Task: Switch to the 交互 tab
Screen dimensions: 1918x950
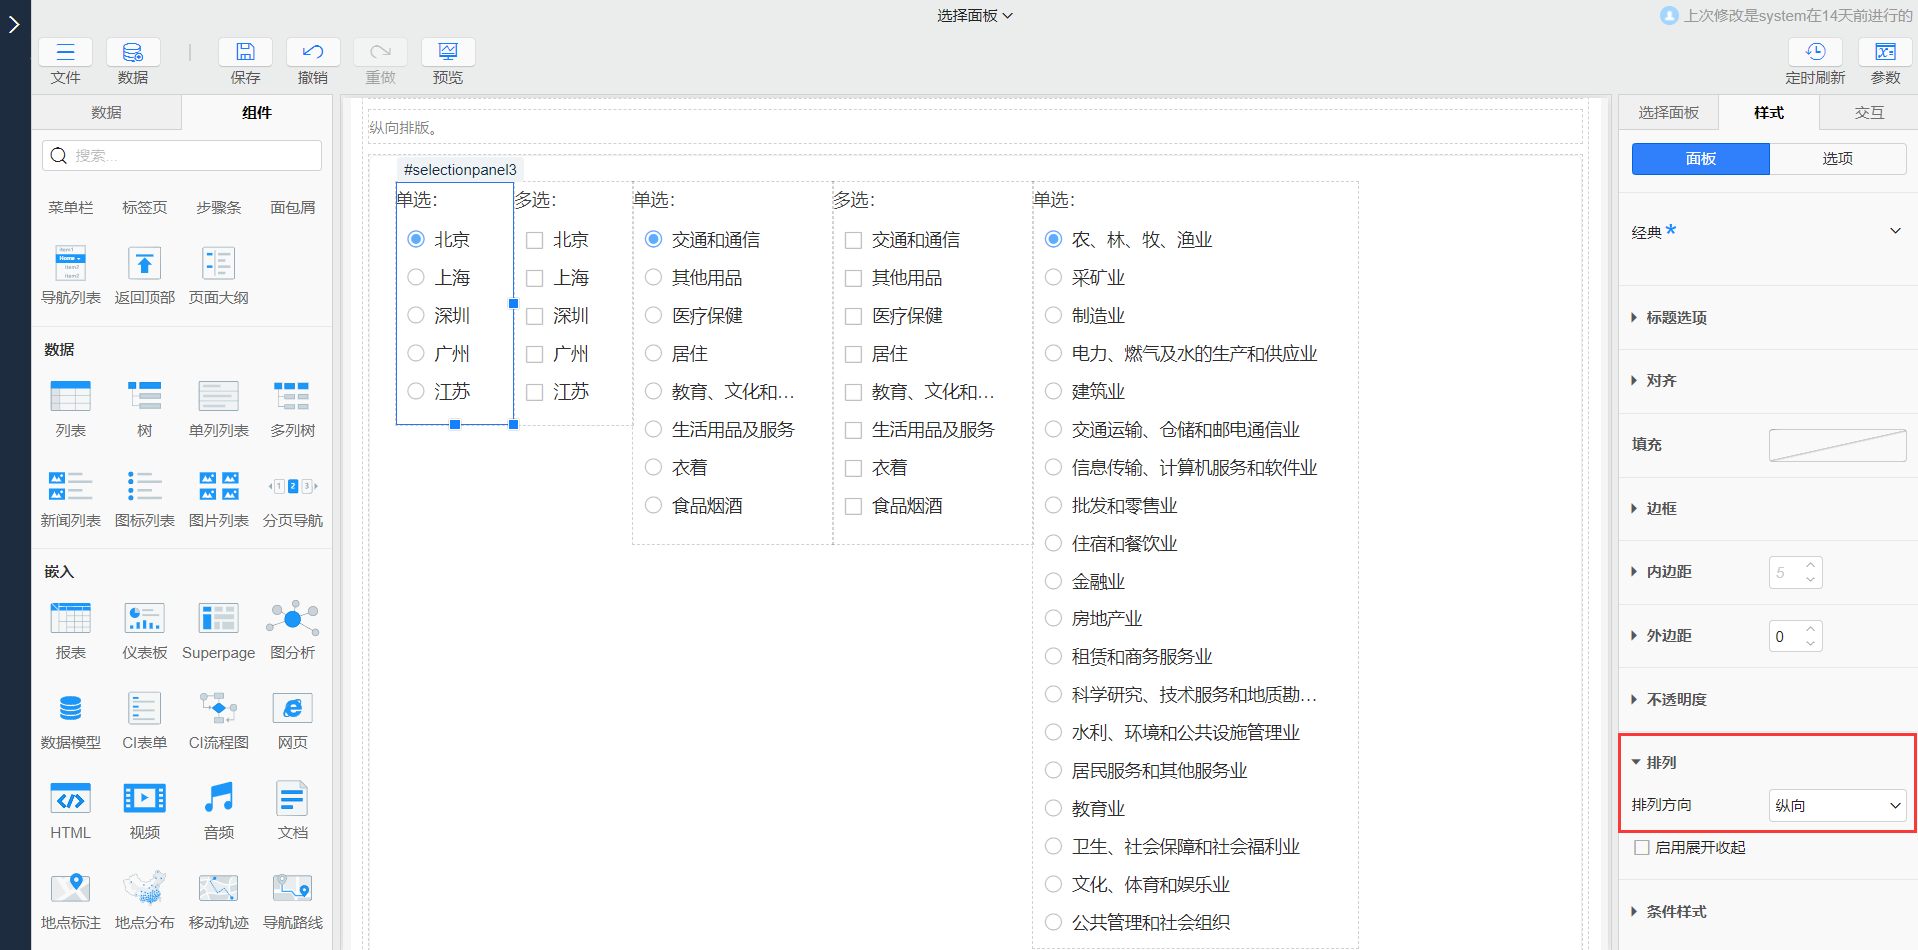Action: (x=1866, y=112)
